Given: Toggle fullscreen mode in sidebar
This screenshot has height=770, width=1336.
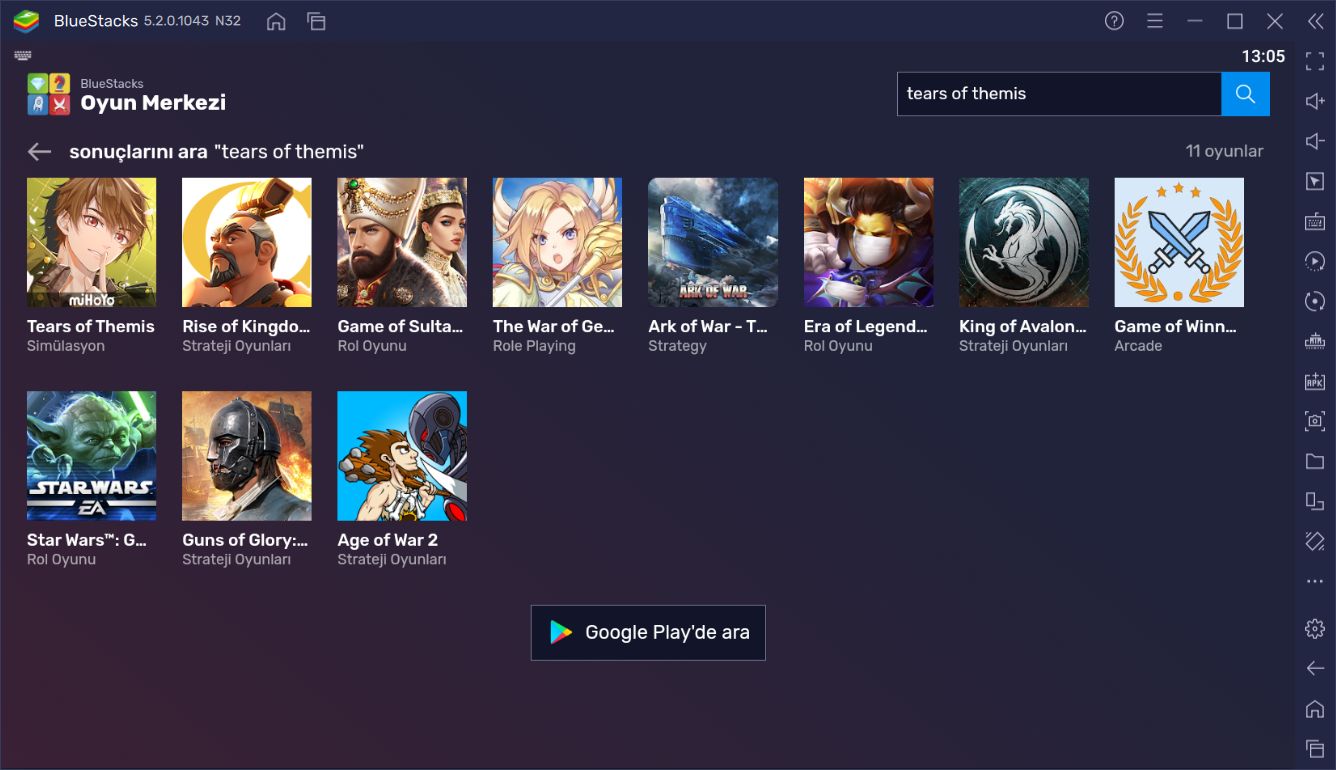Looking at the screenshot, I should pos(1315,62).
